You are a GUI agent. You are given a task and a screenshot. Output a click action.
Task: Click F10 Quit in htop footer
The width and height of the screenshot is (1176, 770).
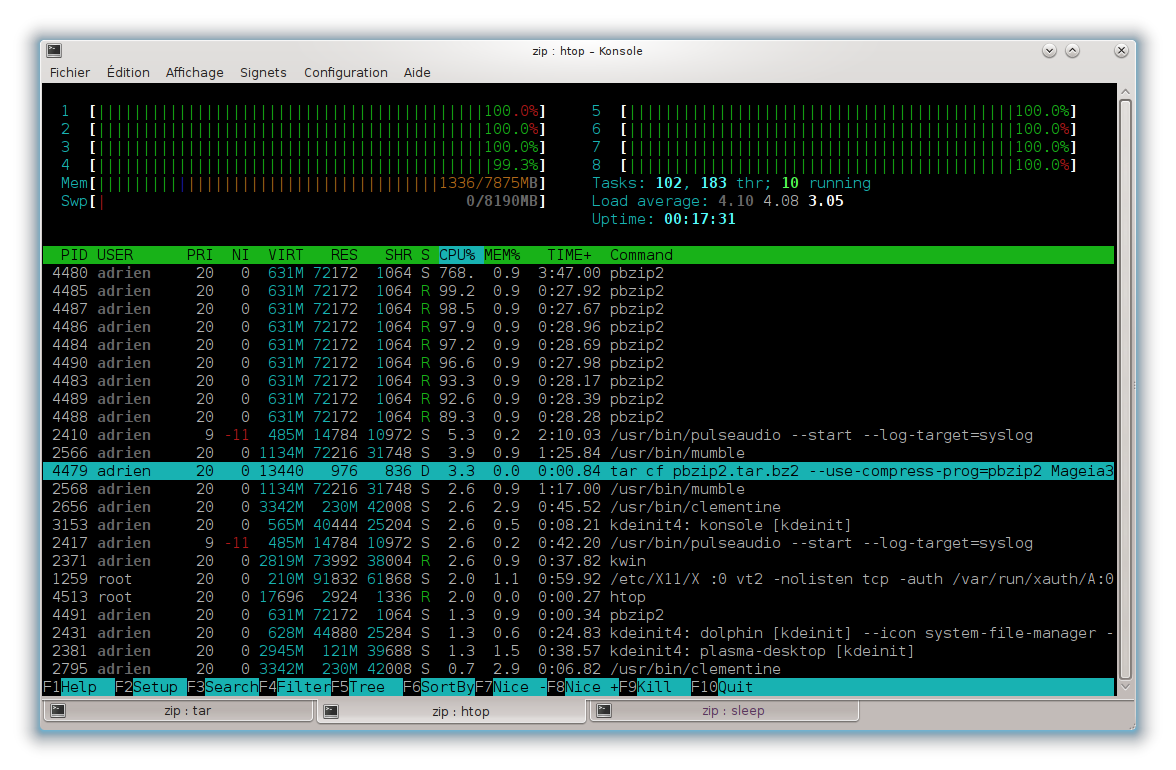(x=722, y=687)
